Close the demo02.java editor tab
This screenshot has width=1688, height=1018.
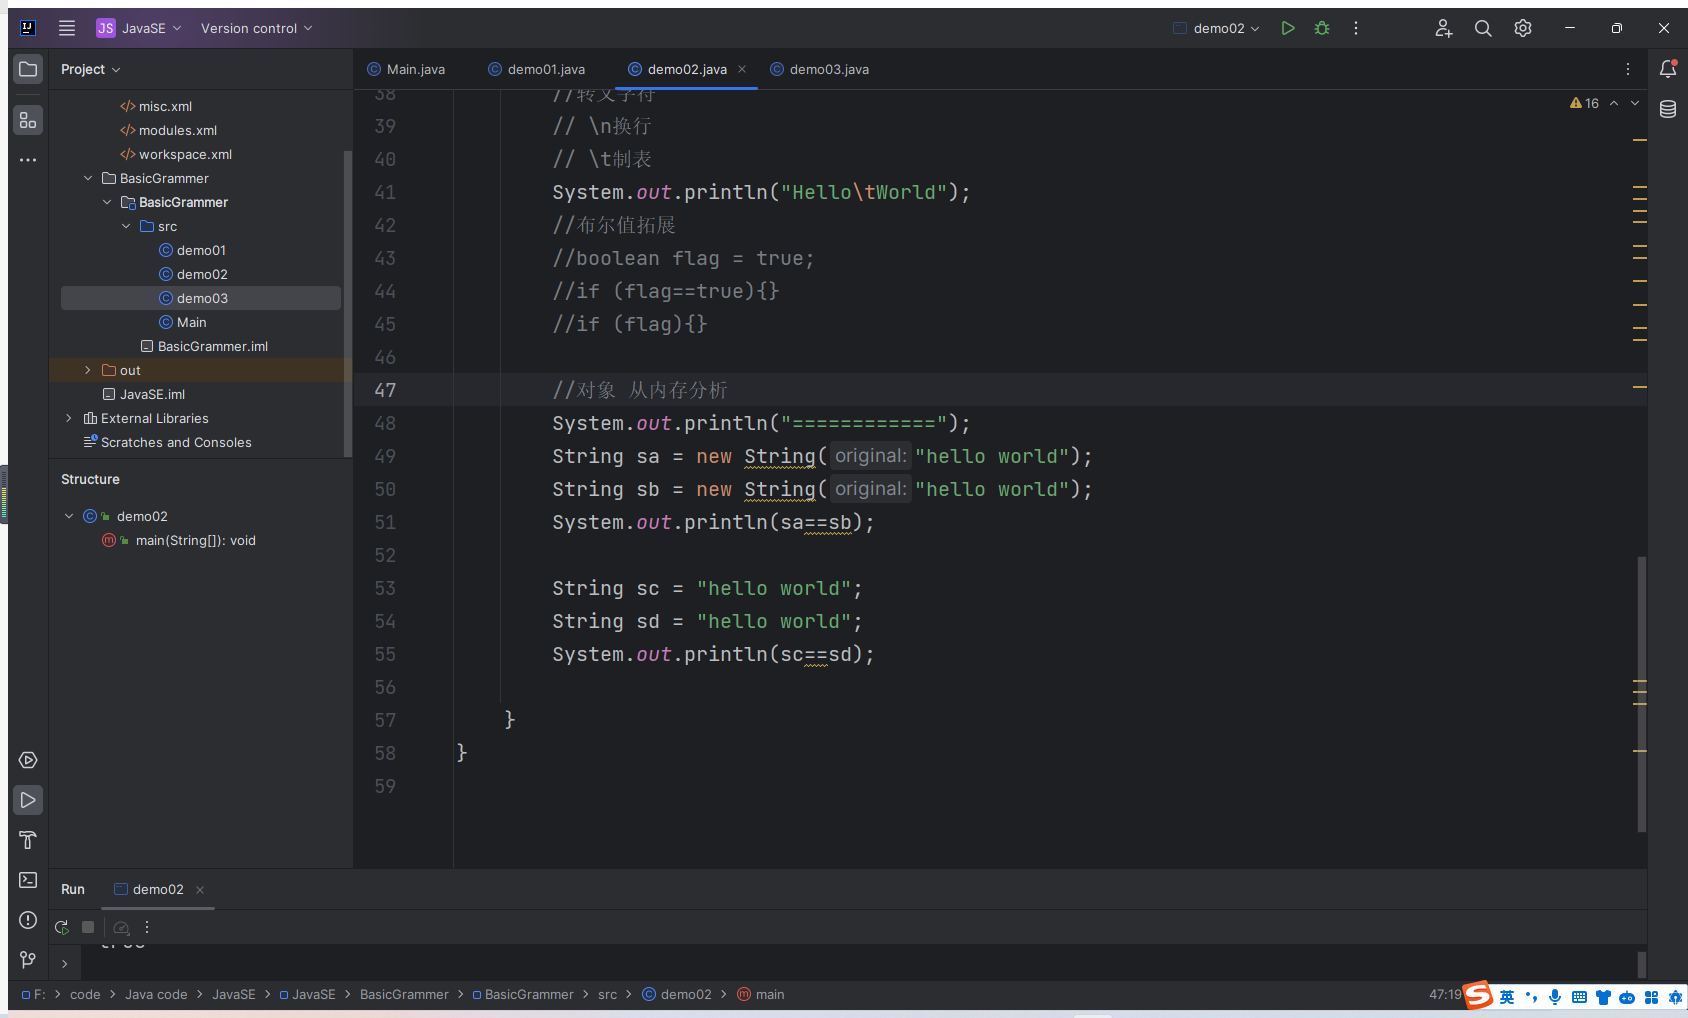pyautogui.click(x=742, y=69)
